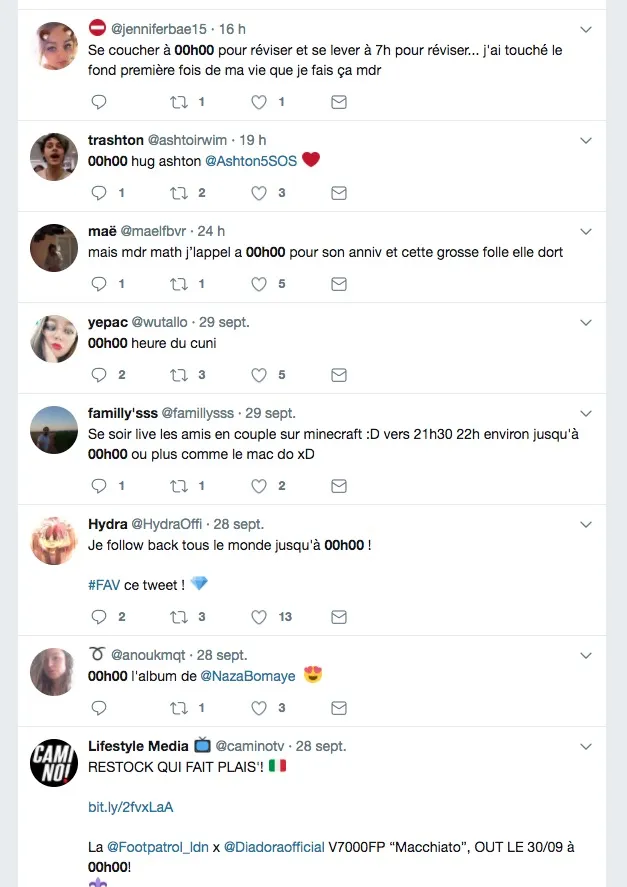Reply to jenniferbae15's tweet
This screenshot has width=627, height=887.
[98, 102]
